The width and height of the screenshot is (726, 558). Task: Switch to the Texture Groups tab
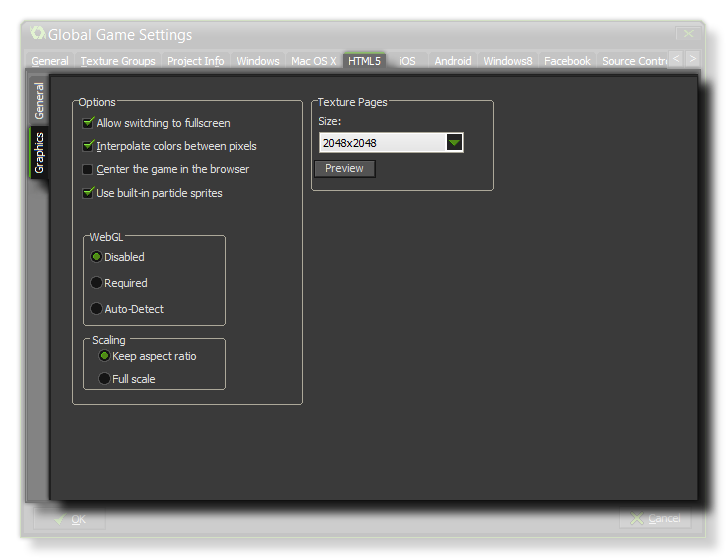point(118,61)
